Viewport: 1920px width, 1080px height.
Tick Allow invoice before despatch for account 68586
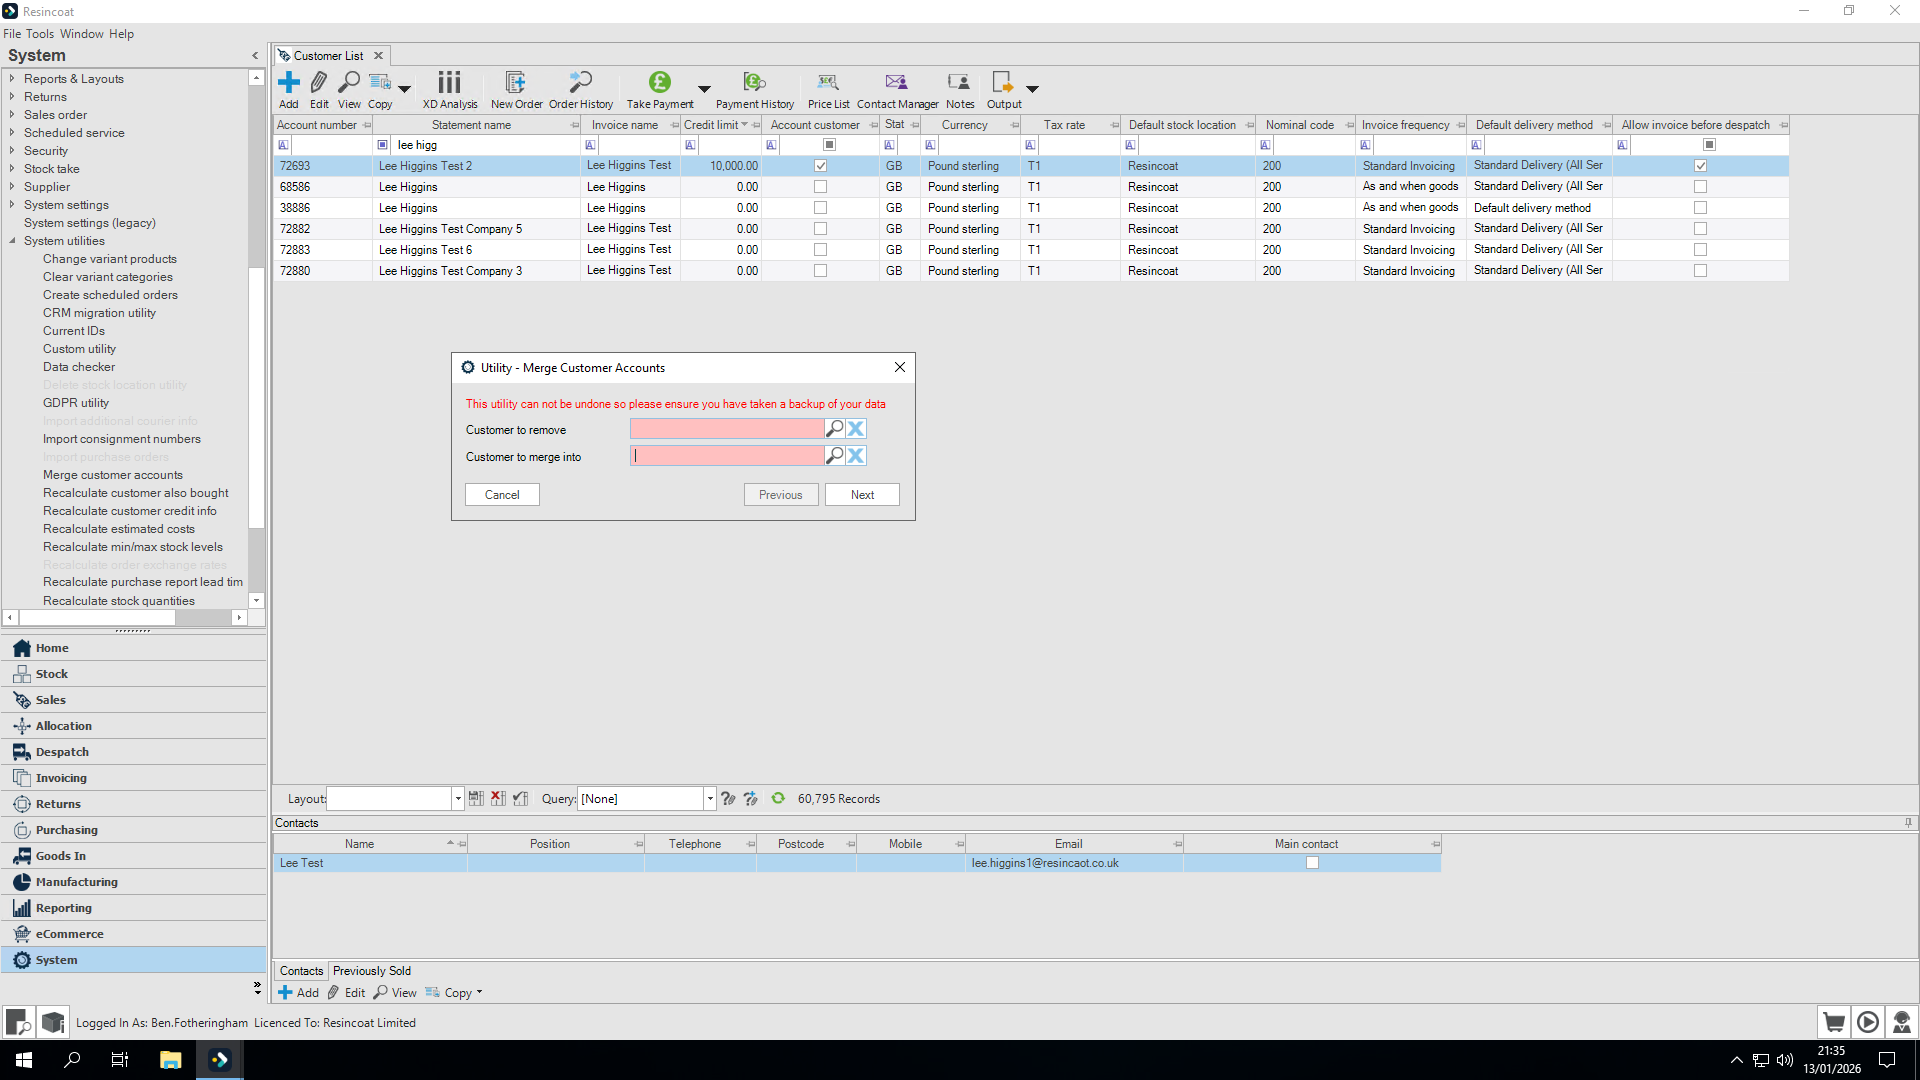1700,187
